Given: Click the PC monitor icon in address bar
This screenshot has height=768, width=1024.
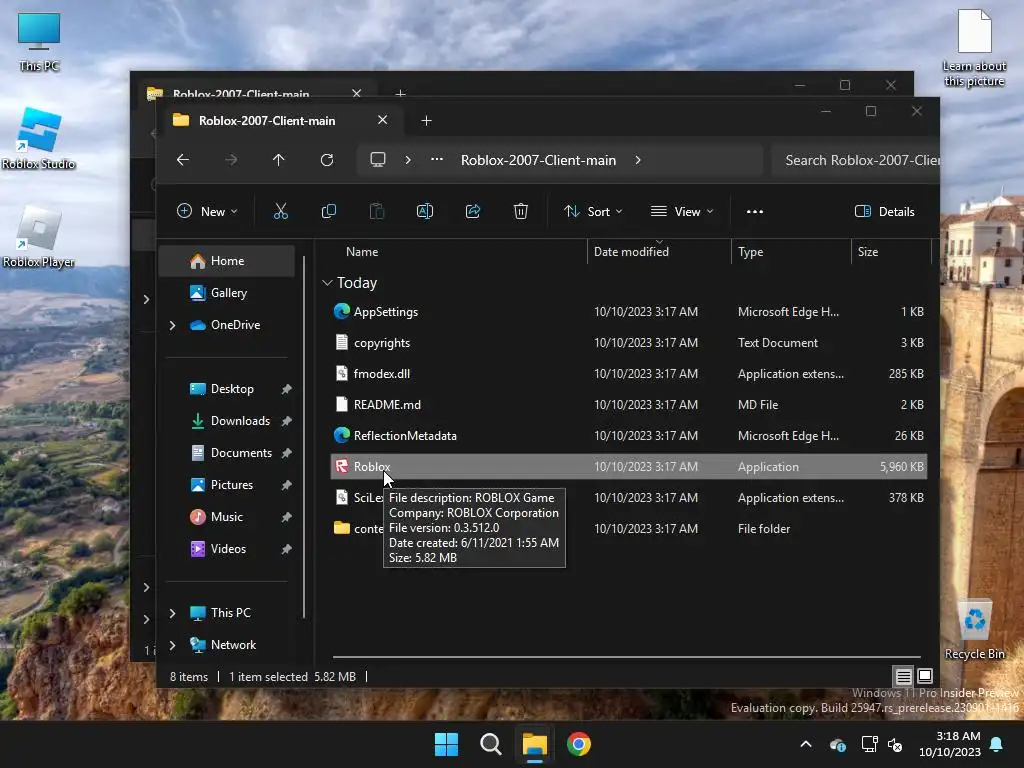Looking at the screenshot, I should pos(377,160).
